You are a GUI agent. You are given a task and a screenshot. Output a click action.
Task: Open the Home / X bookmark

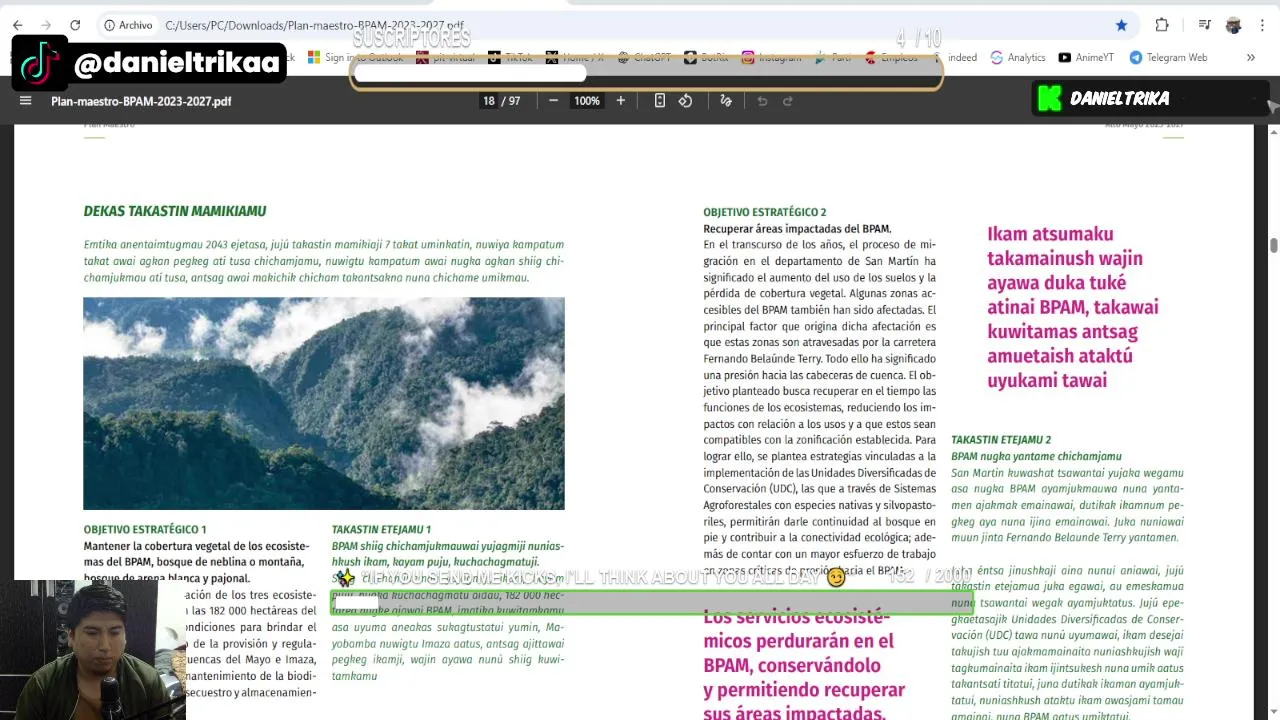tap(575, 57)
